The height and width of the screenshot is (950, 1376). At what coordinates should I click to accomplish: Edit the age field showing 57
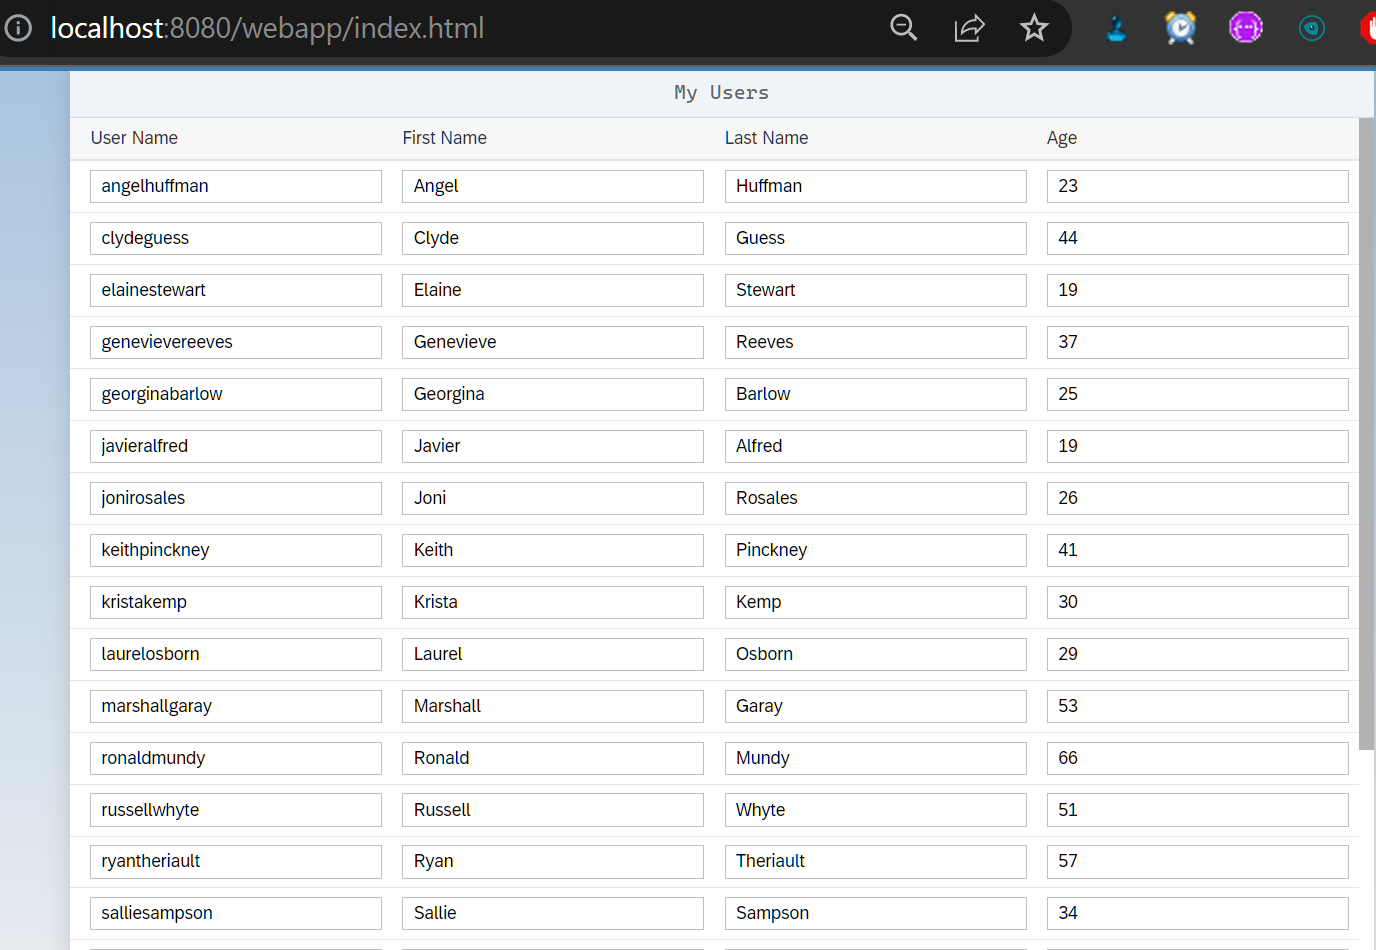[1198, 861]
